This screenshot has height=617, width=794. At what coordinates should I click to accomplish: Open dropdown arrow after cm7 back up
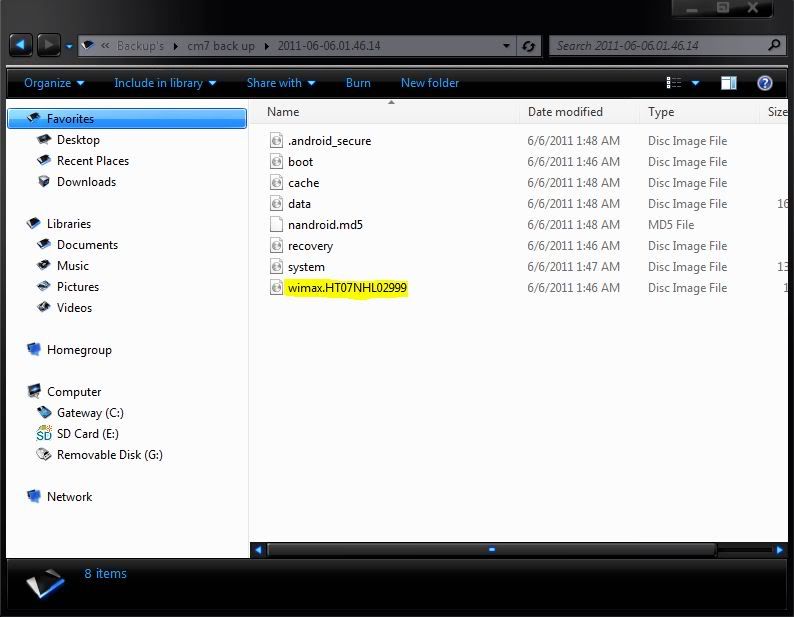coord(266,47)
